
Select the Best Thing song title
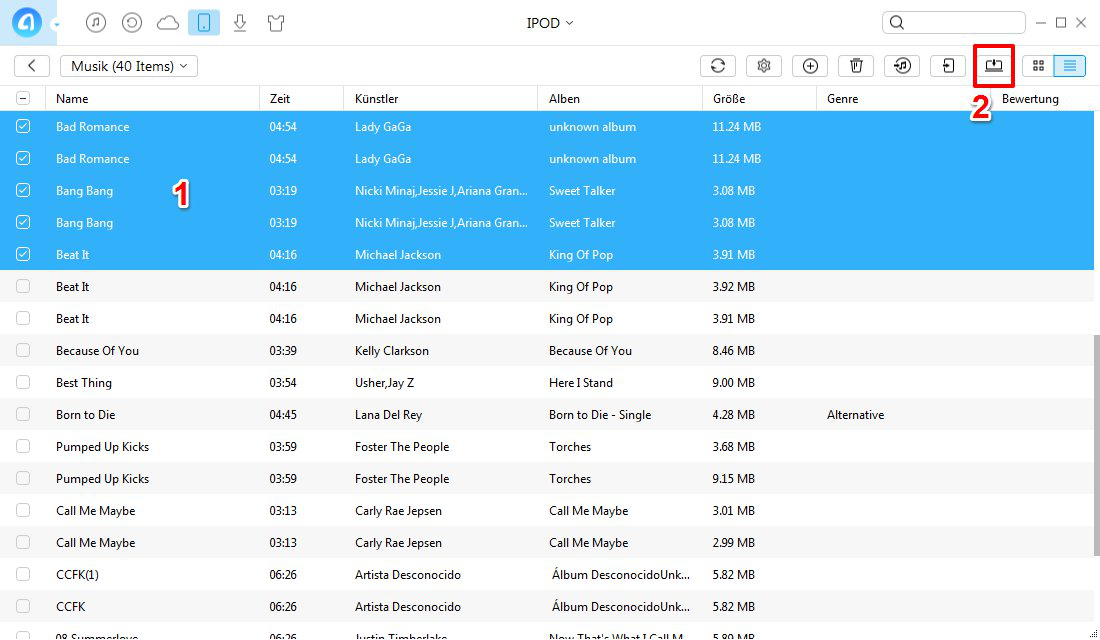[84, 382]
